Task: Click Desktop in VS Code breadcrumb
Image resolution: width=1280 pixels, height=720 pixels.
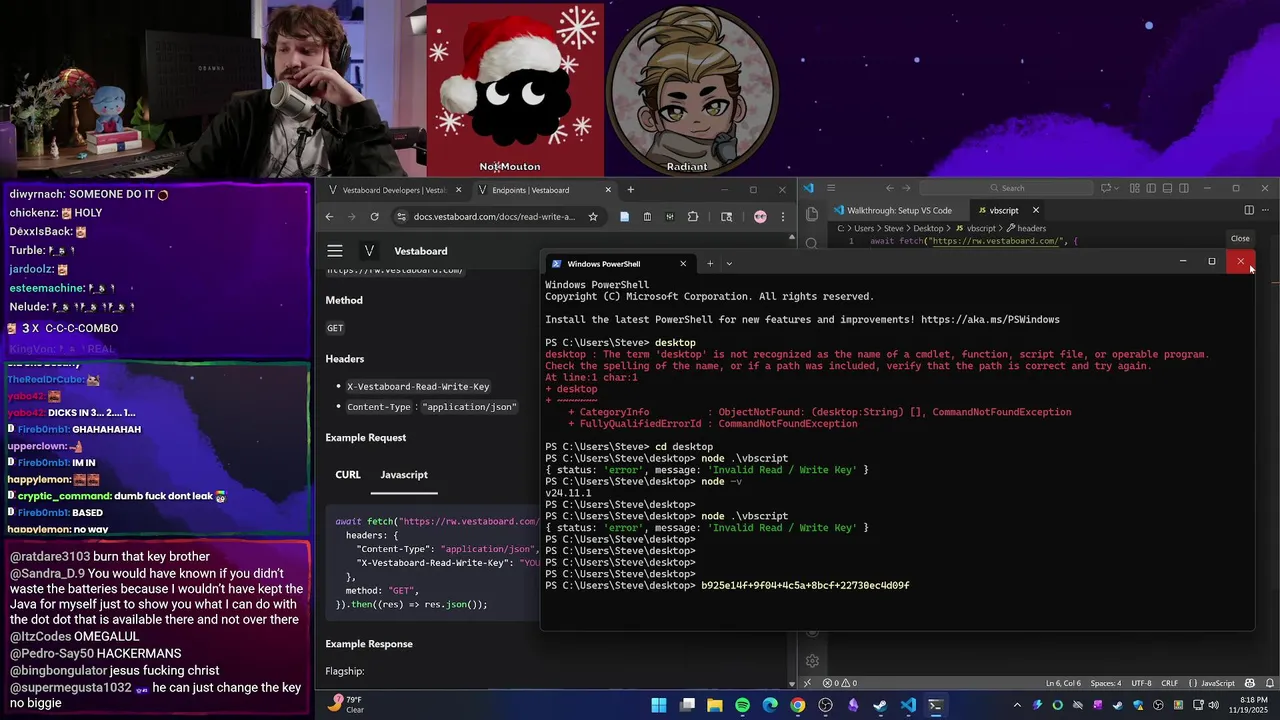Action: coord(928,228)
